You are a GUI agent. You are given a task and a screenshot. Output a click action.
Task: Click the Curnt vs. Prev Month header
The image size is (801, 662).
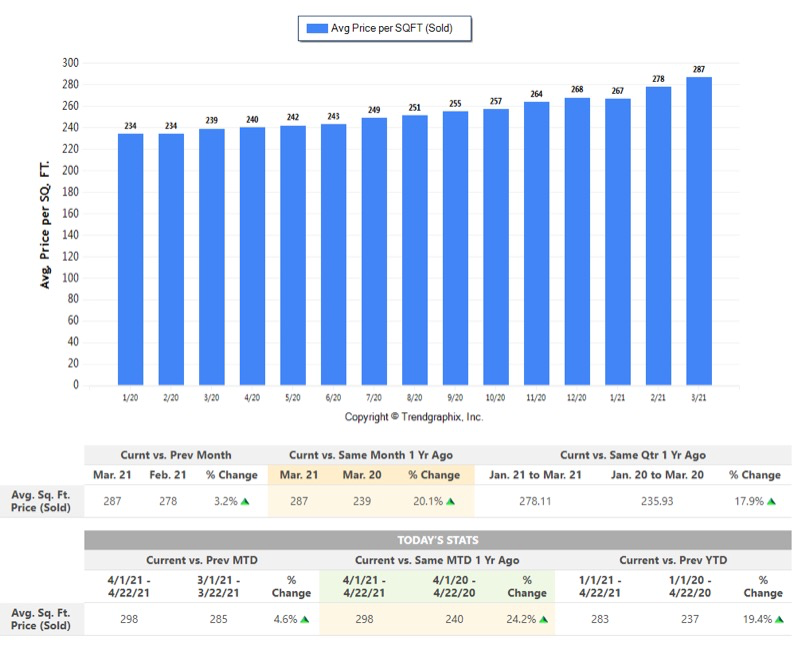click(177, 455)
